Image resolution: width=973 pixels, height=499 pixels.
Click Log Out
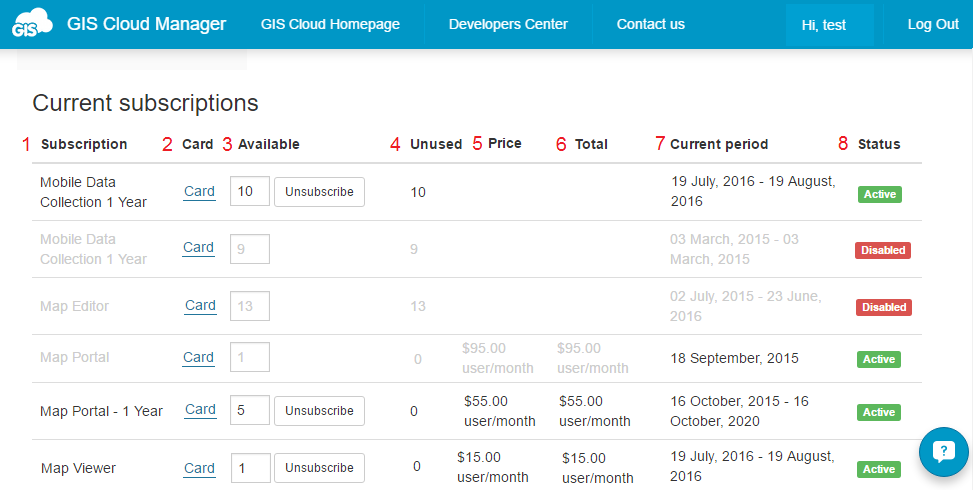point(933,24)
